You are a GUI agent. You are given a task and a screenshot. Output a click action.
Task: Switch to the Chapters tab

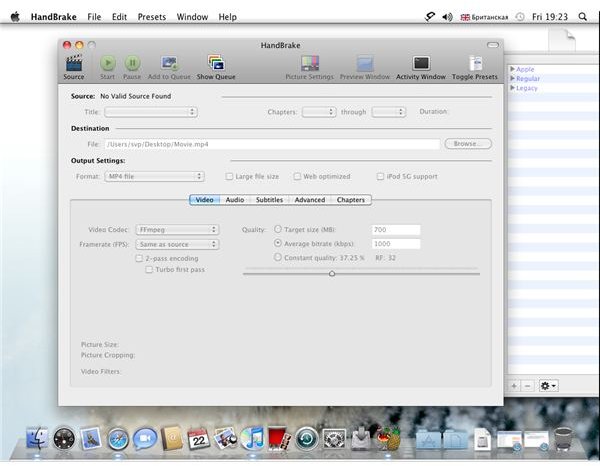click(351, 200)
